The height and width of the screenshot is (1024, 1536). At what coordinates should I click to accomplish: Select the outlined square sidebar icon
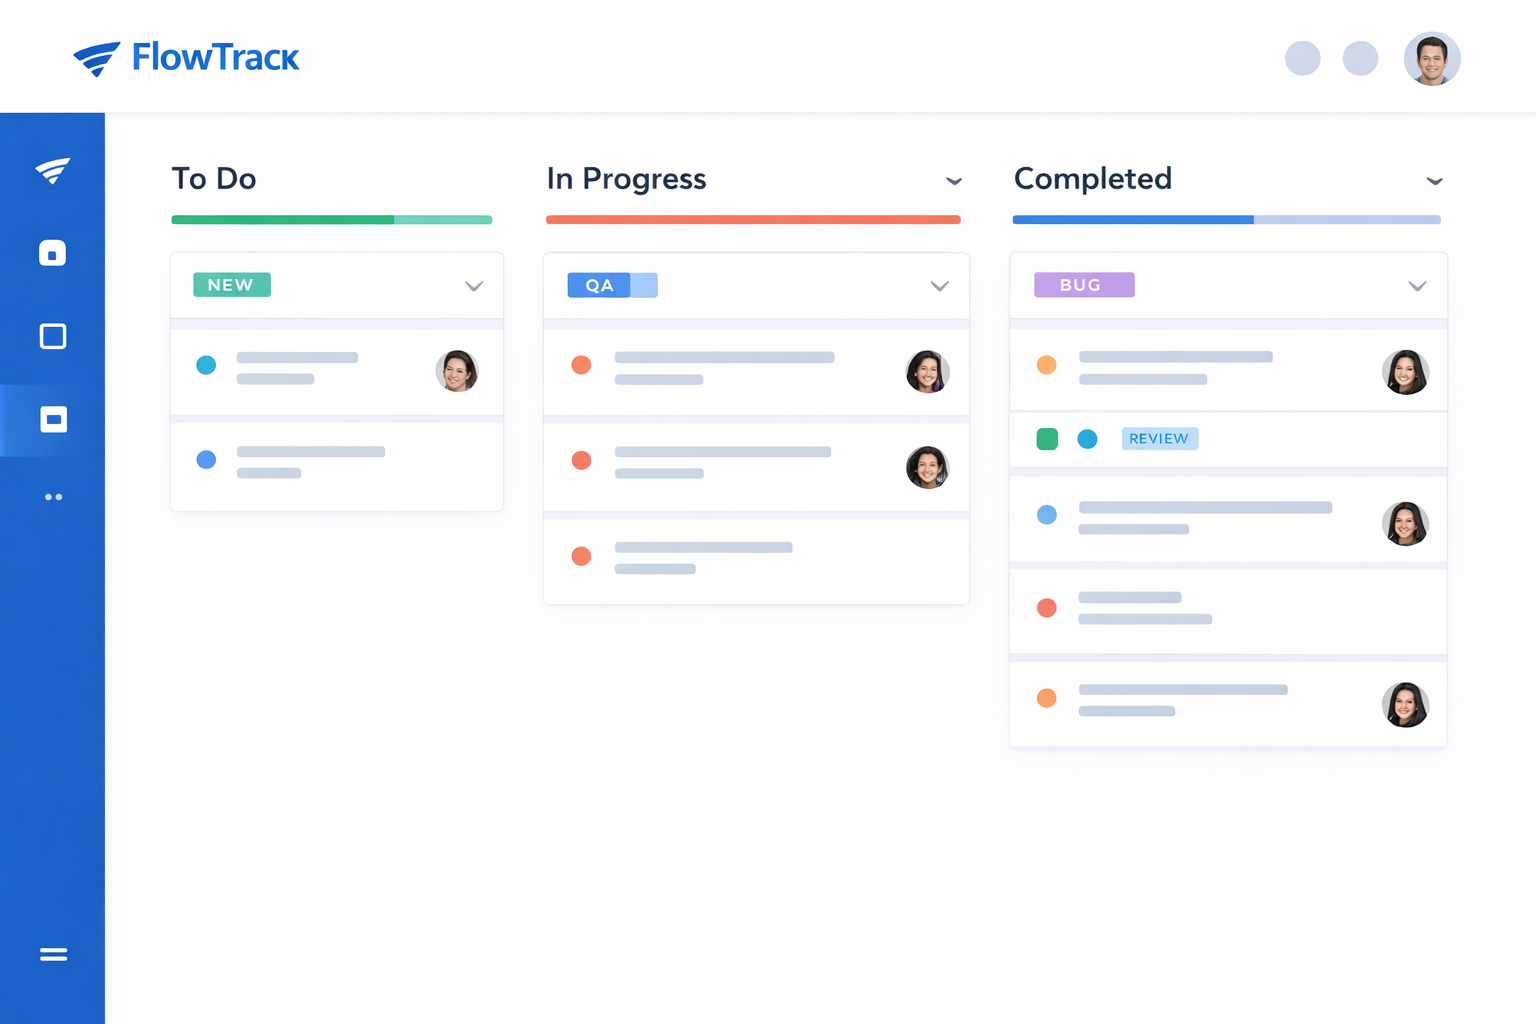coord(53,336)
